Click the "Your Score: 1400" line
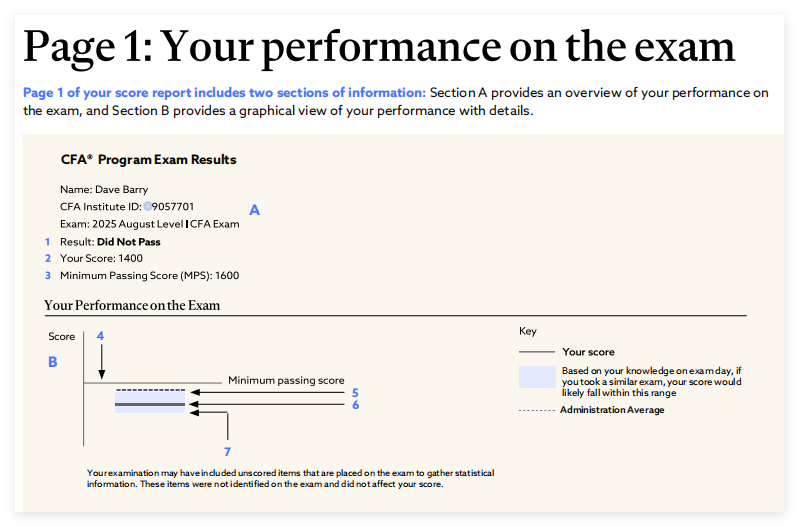Screen dimensions: 799x527 click(101, 258)
